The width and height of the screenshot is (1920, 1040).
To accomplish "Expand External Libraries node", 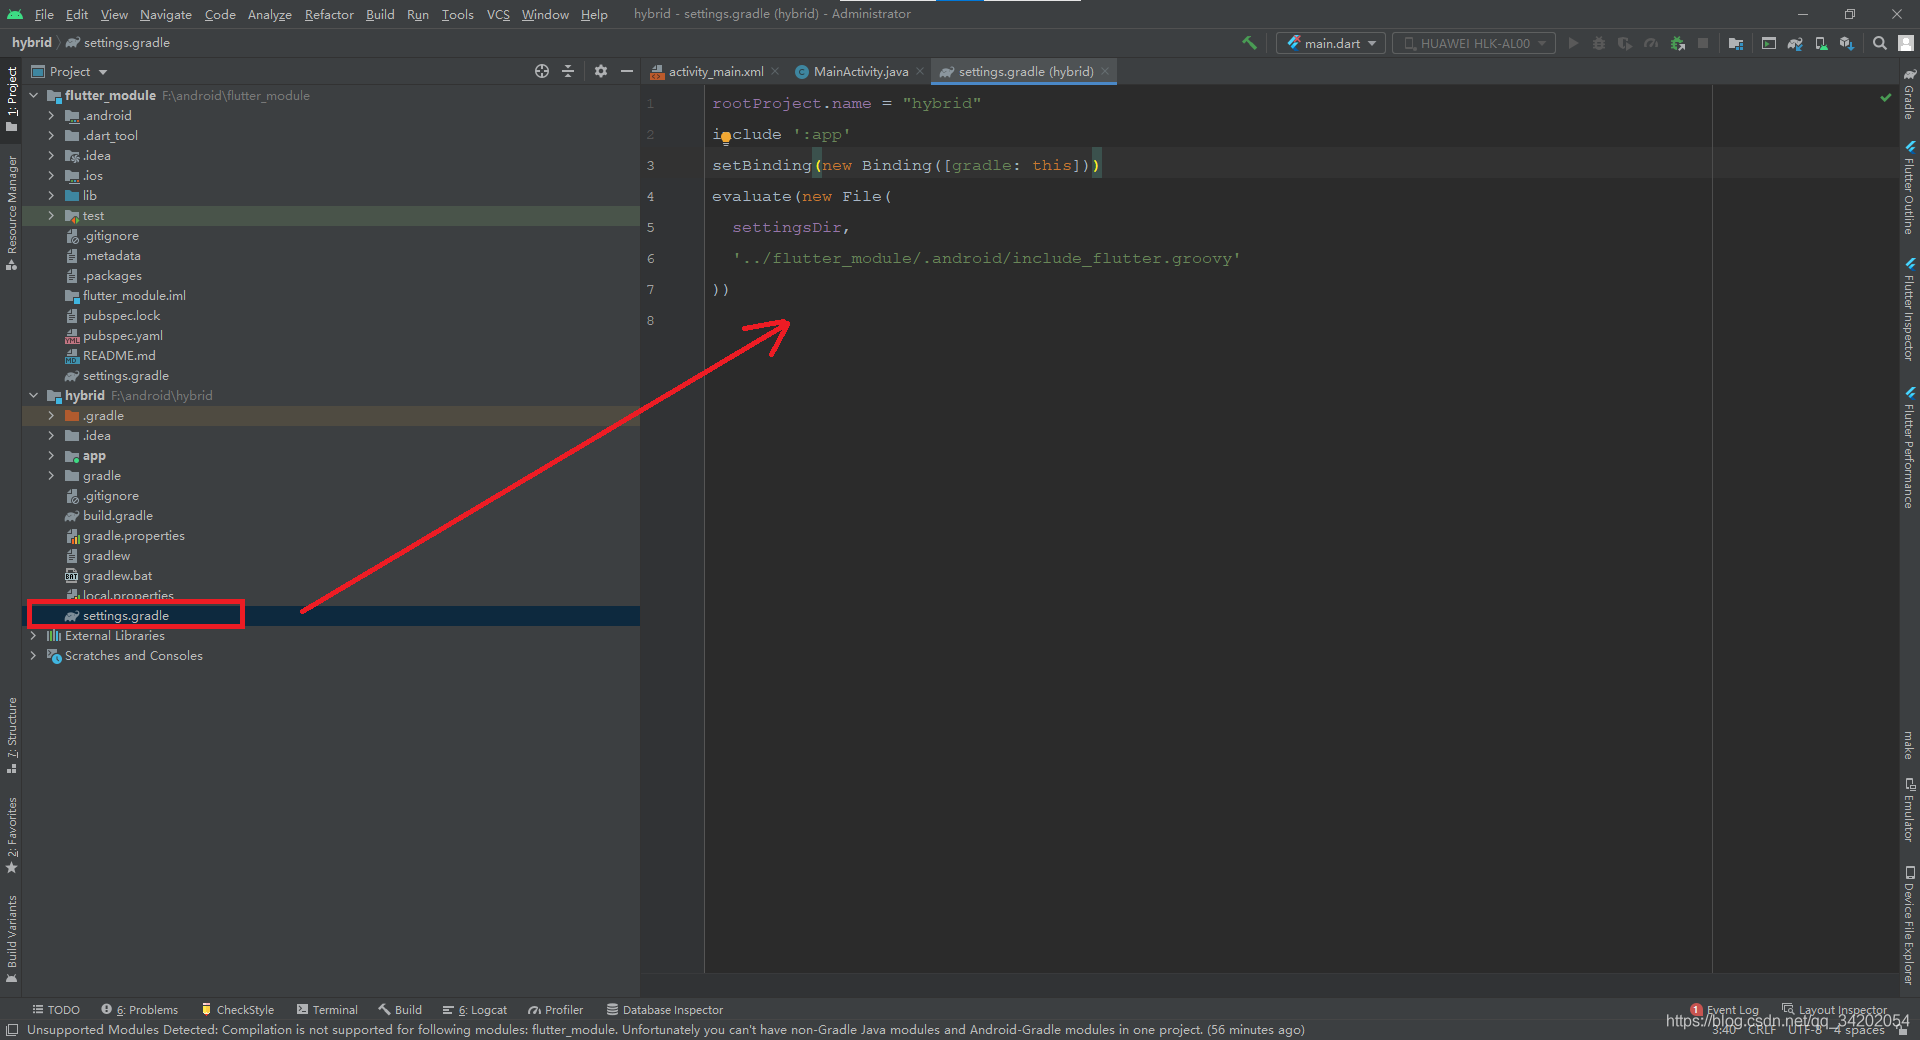I will click(x=34, y=635).
